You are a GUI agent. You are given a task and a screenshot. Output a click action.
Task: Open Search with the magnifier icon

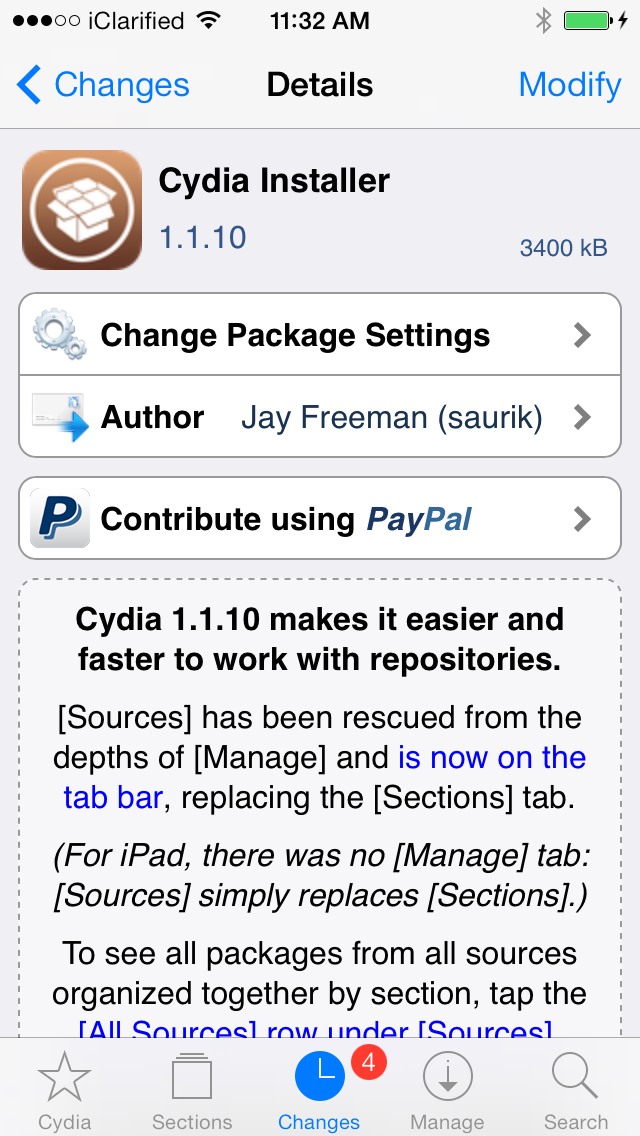pos(575,1078)
